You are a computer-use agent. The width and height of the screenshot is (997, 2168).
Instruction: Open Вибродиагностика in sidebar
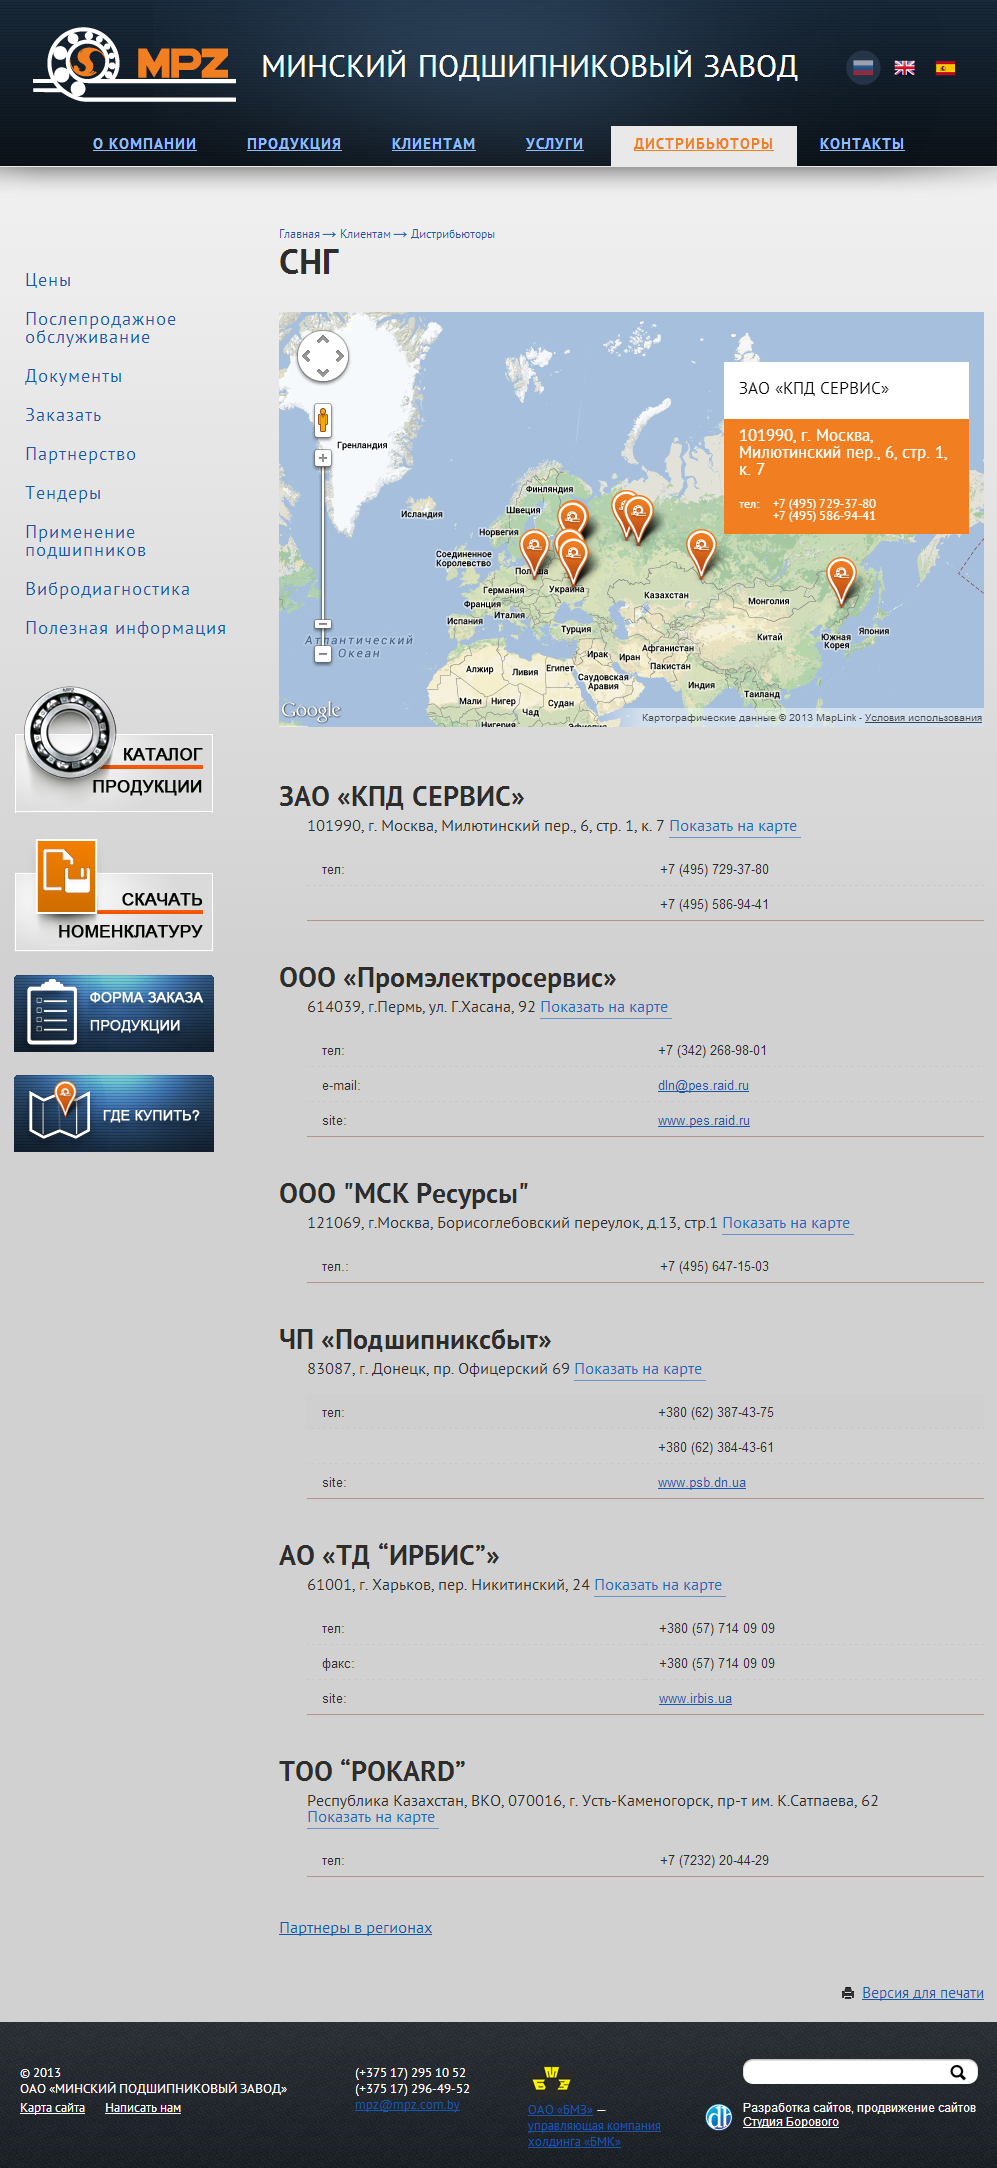tap(107, 589)
